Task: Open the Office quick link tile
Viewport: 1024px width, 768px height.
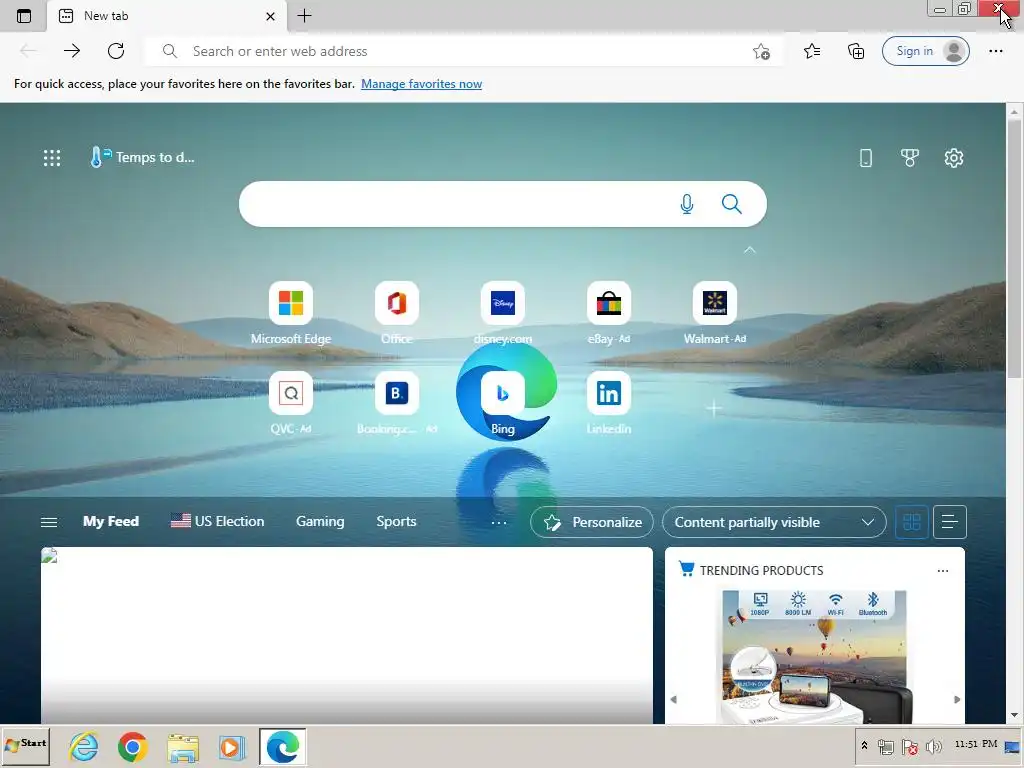Action: [396, 313]
